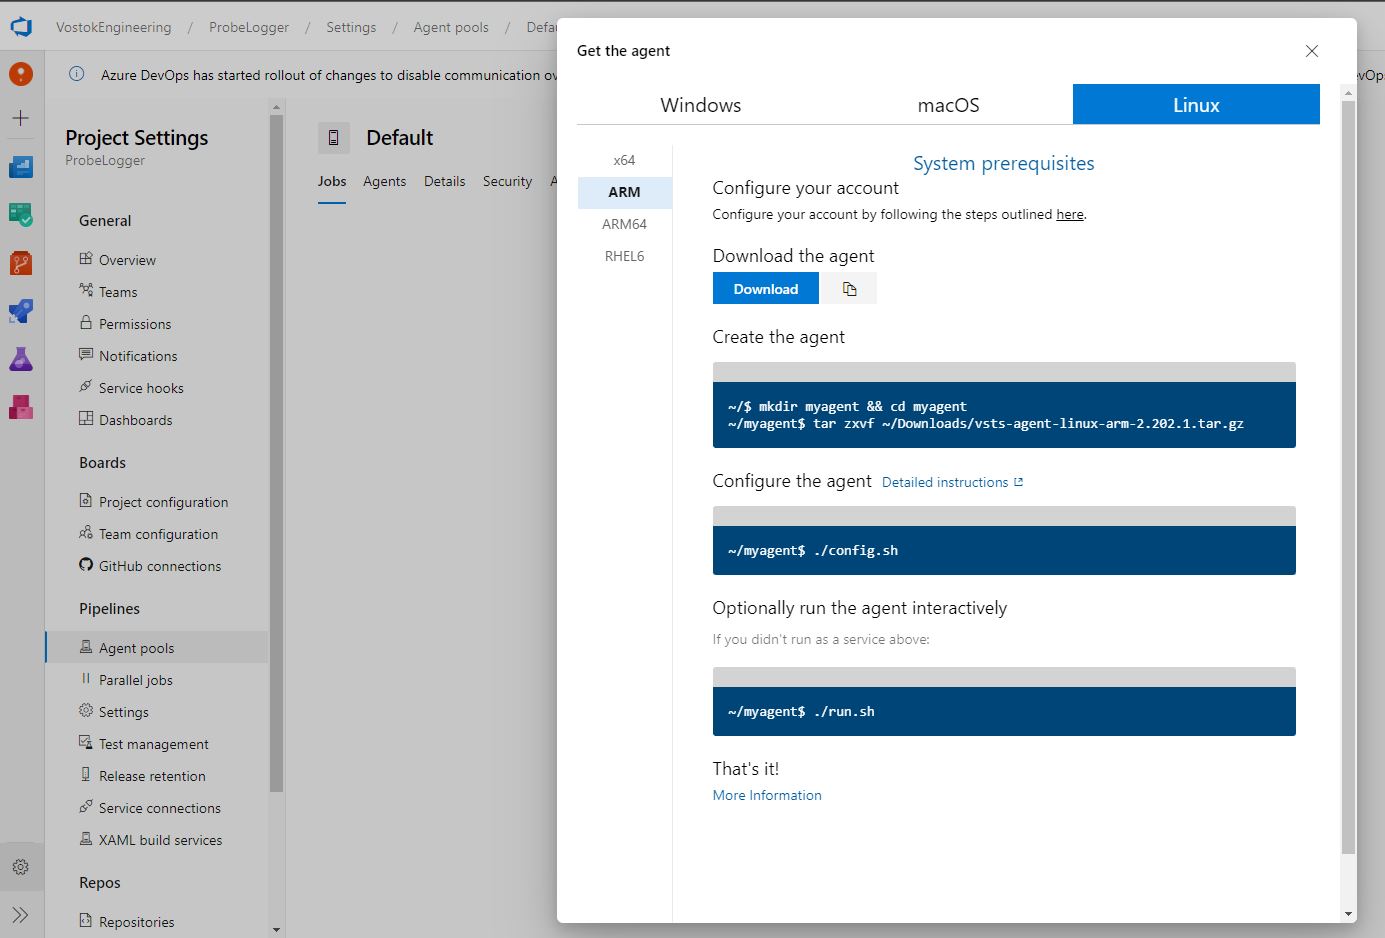The width and height of the screenshot is (1385, 938).
Task: Switch to the Windows tab
Action: [701, 105]
